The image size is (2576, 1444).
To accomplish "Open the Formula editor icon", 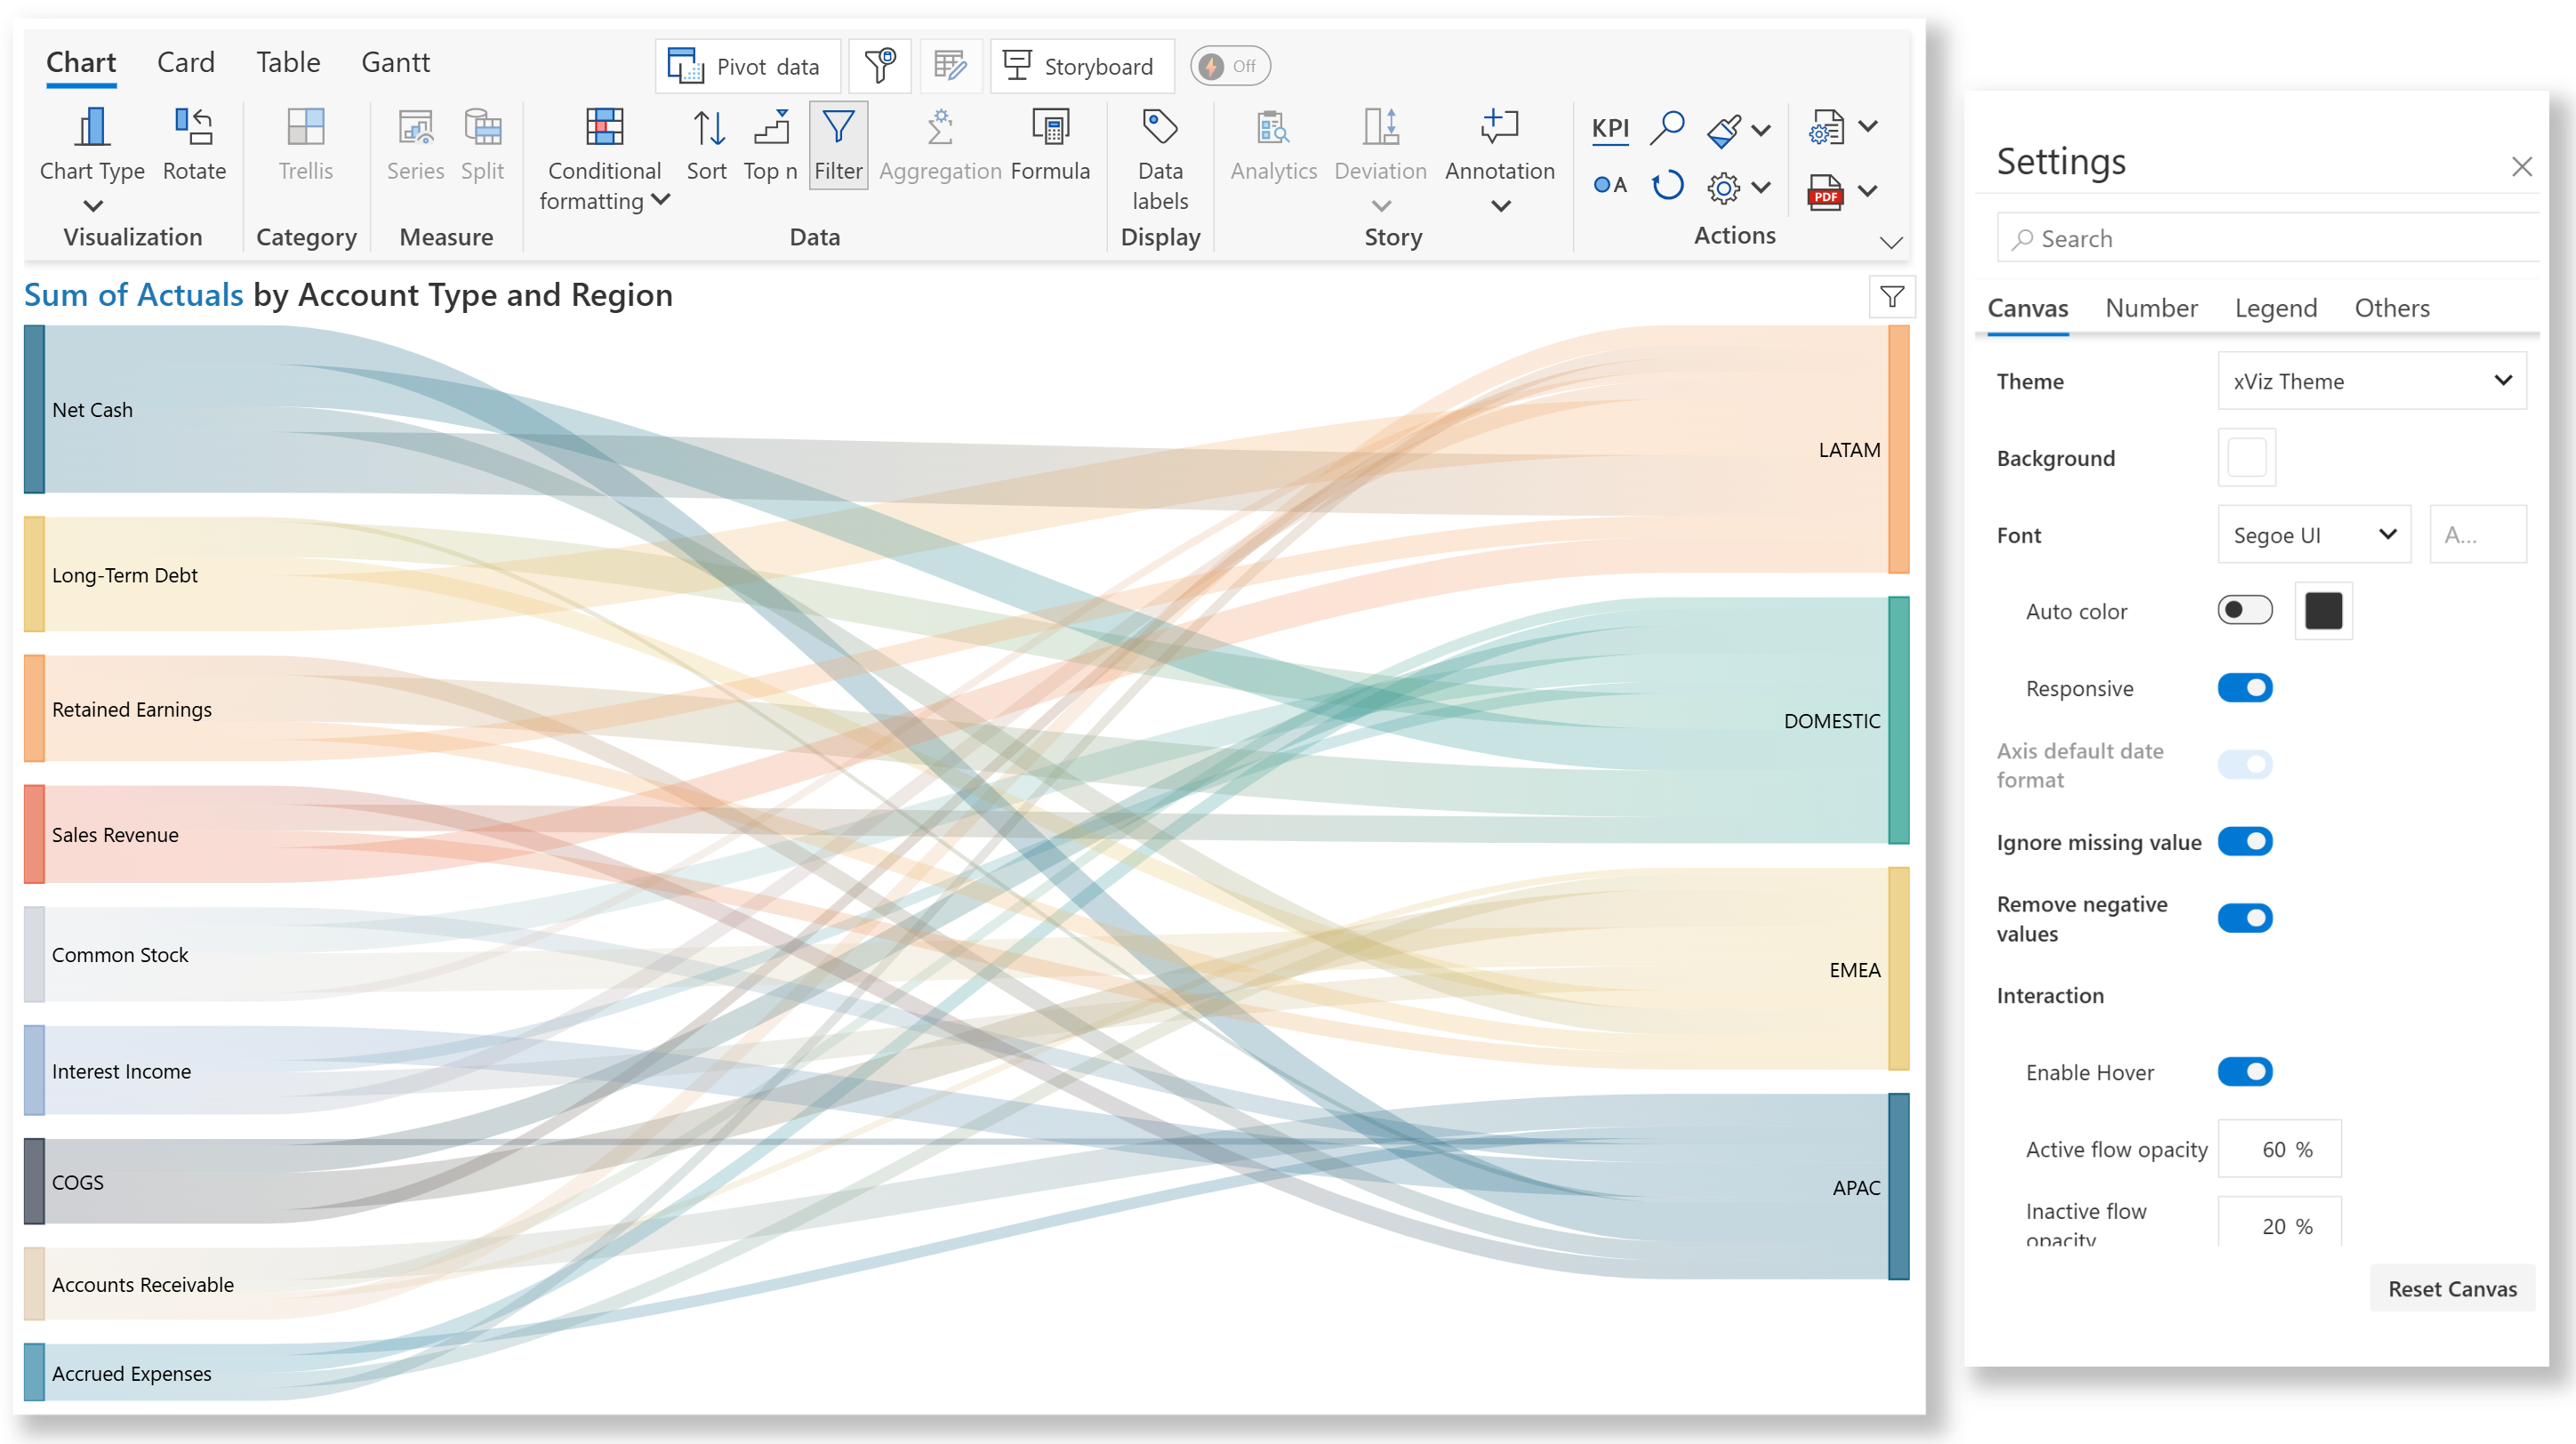I will click(1050, 128).
